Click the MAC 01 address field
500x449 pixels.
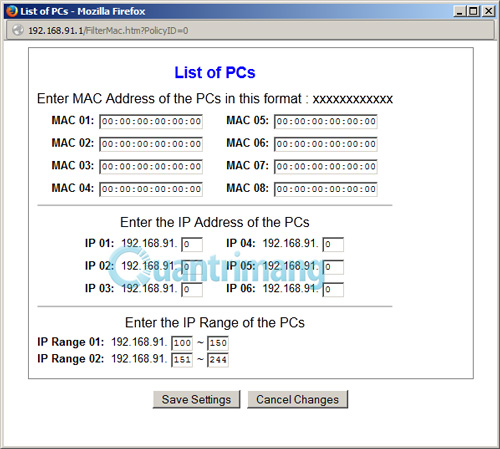(151, 121)
